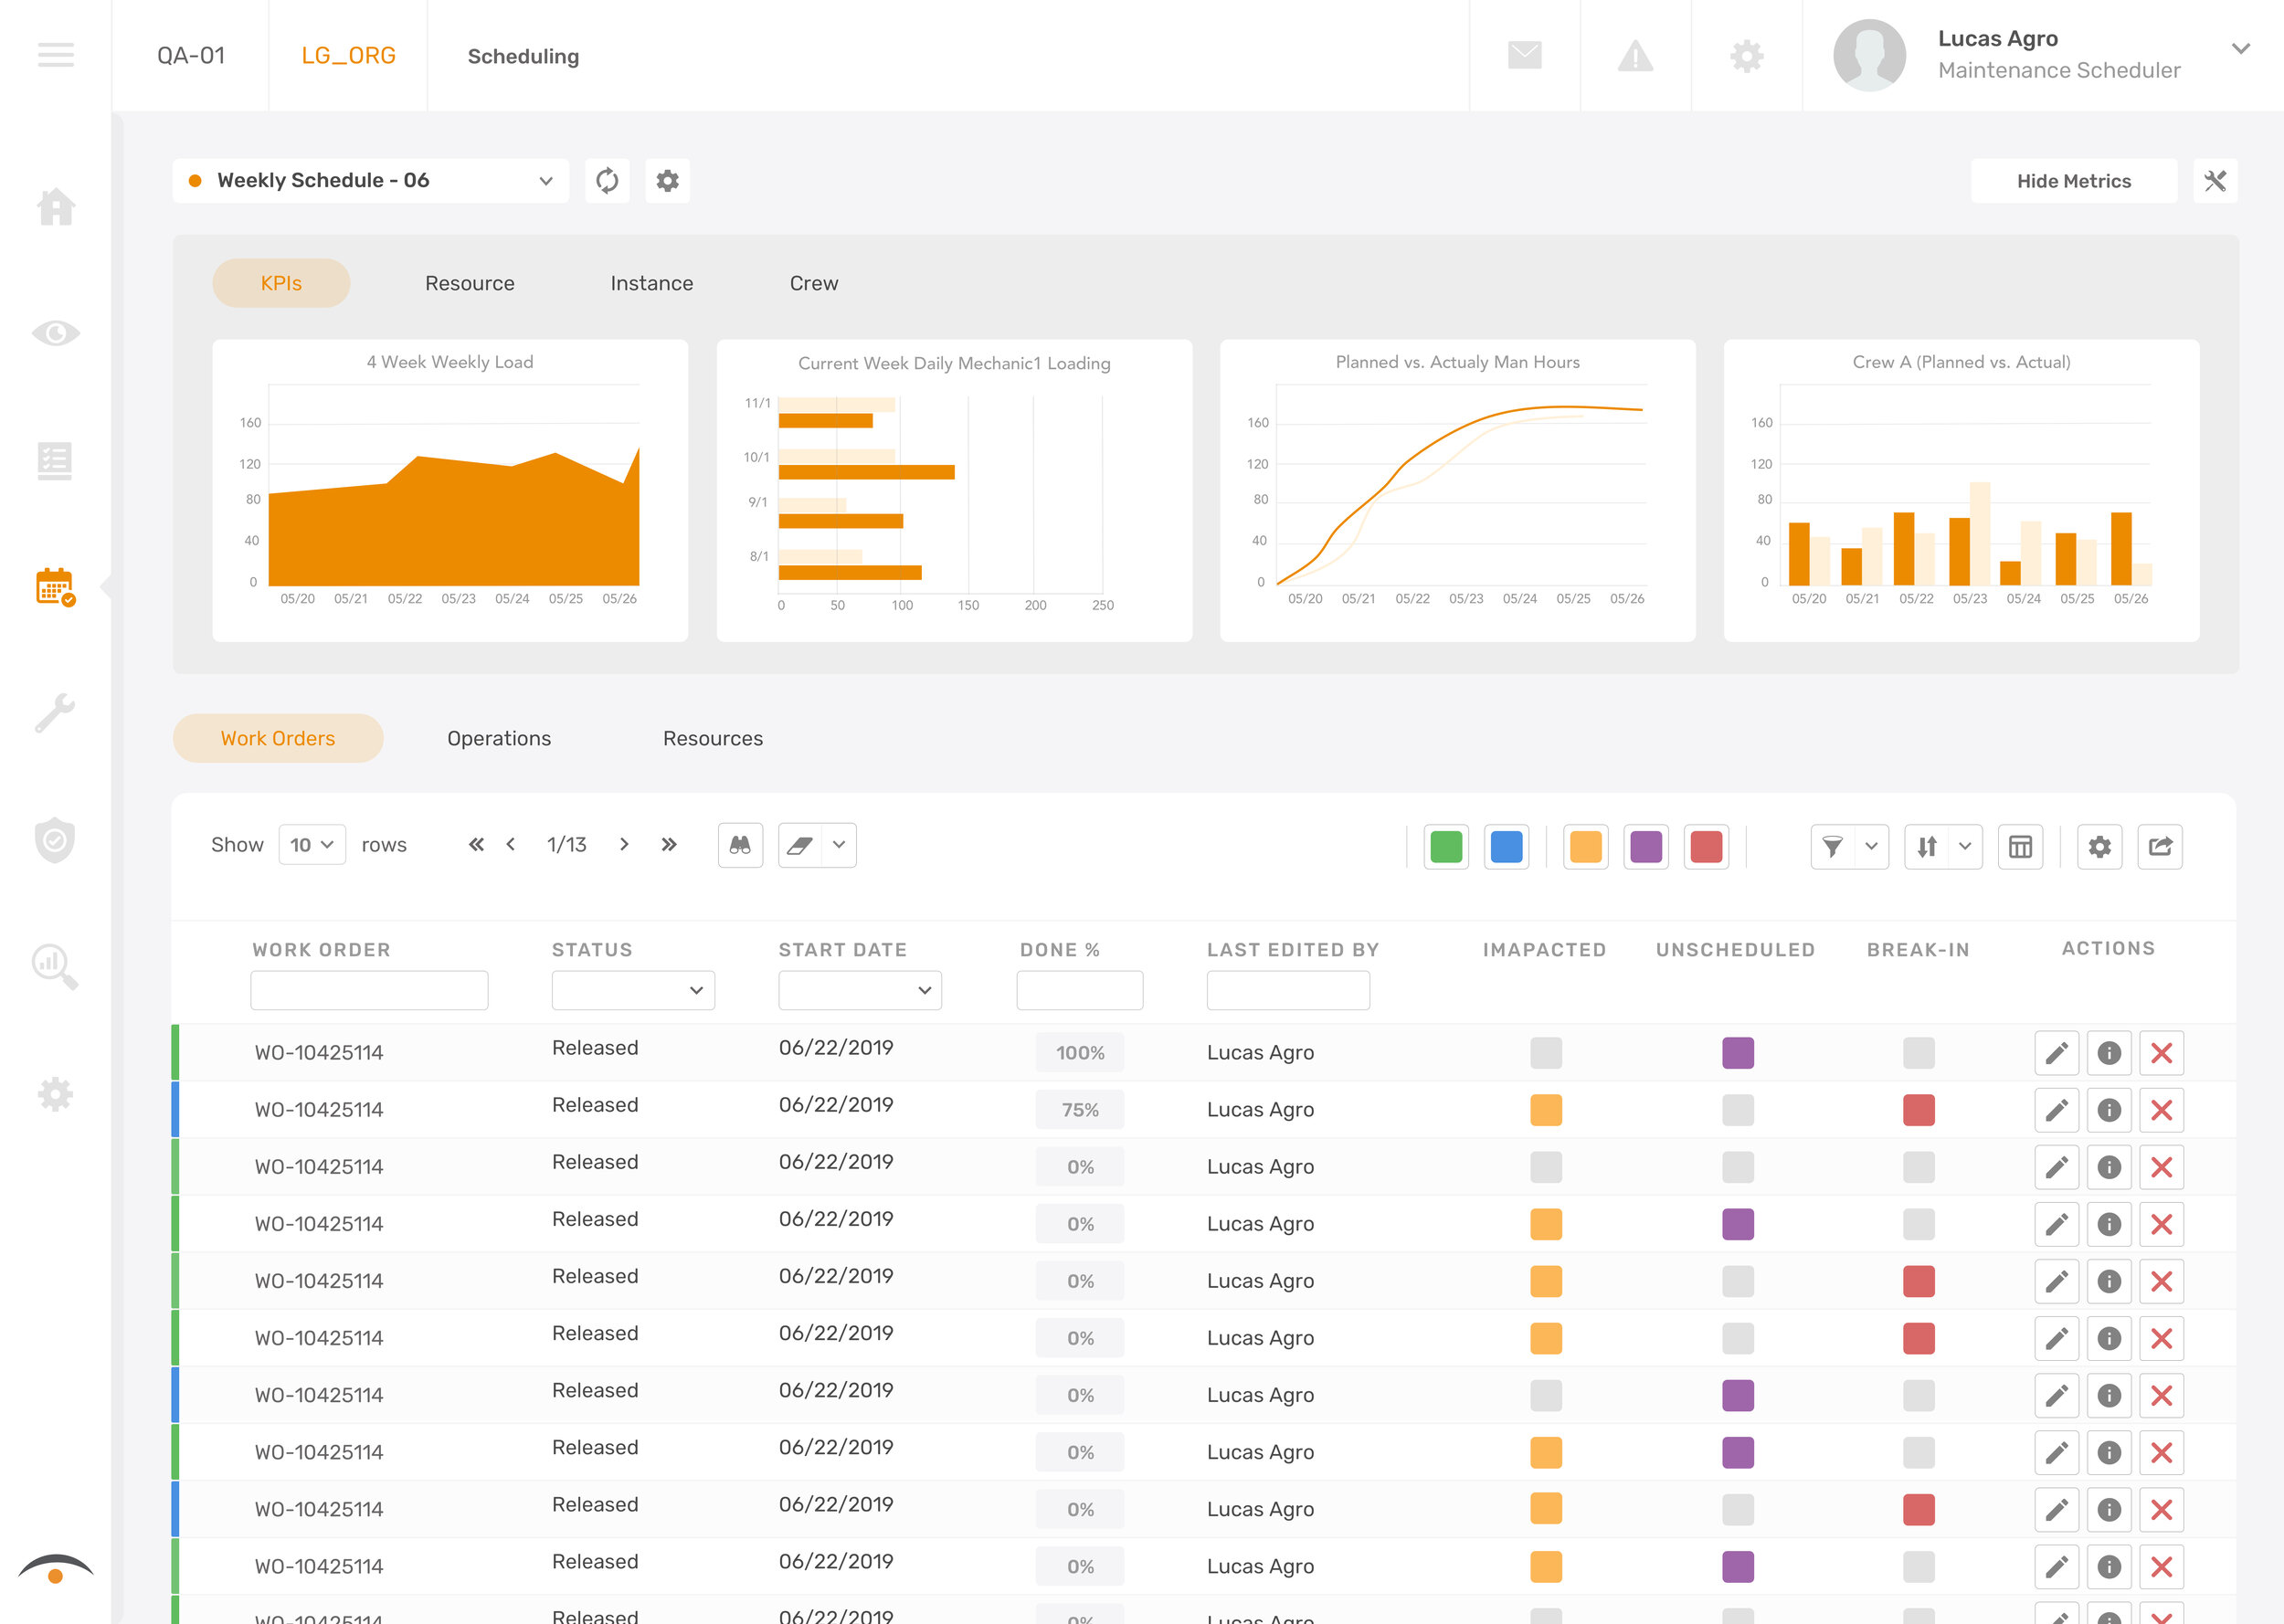Click the filter funnel icon above the table
Image resolution: width=2284 pixels, height=1624 pixels.
tap(1832, 845)
